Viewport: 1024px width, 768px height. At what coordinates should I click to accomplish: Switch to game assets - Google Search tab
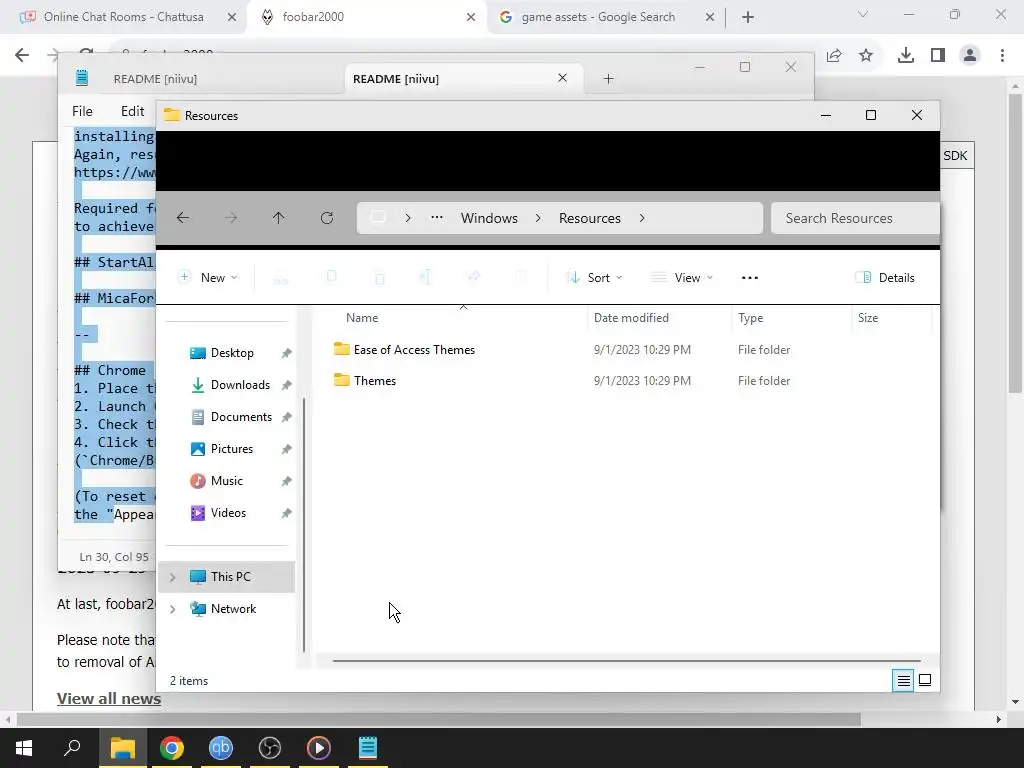pyautogui.click(x=605, y=17)
